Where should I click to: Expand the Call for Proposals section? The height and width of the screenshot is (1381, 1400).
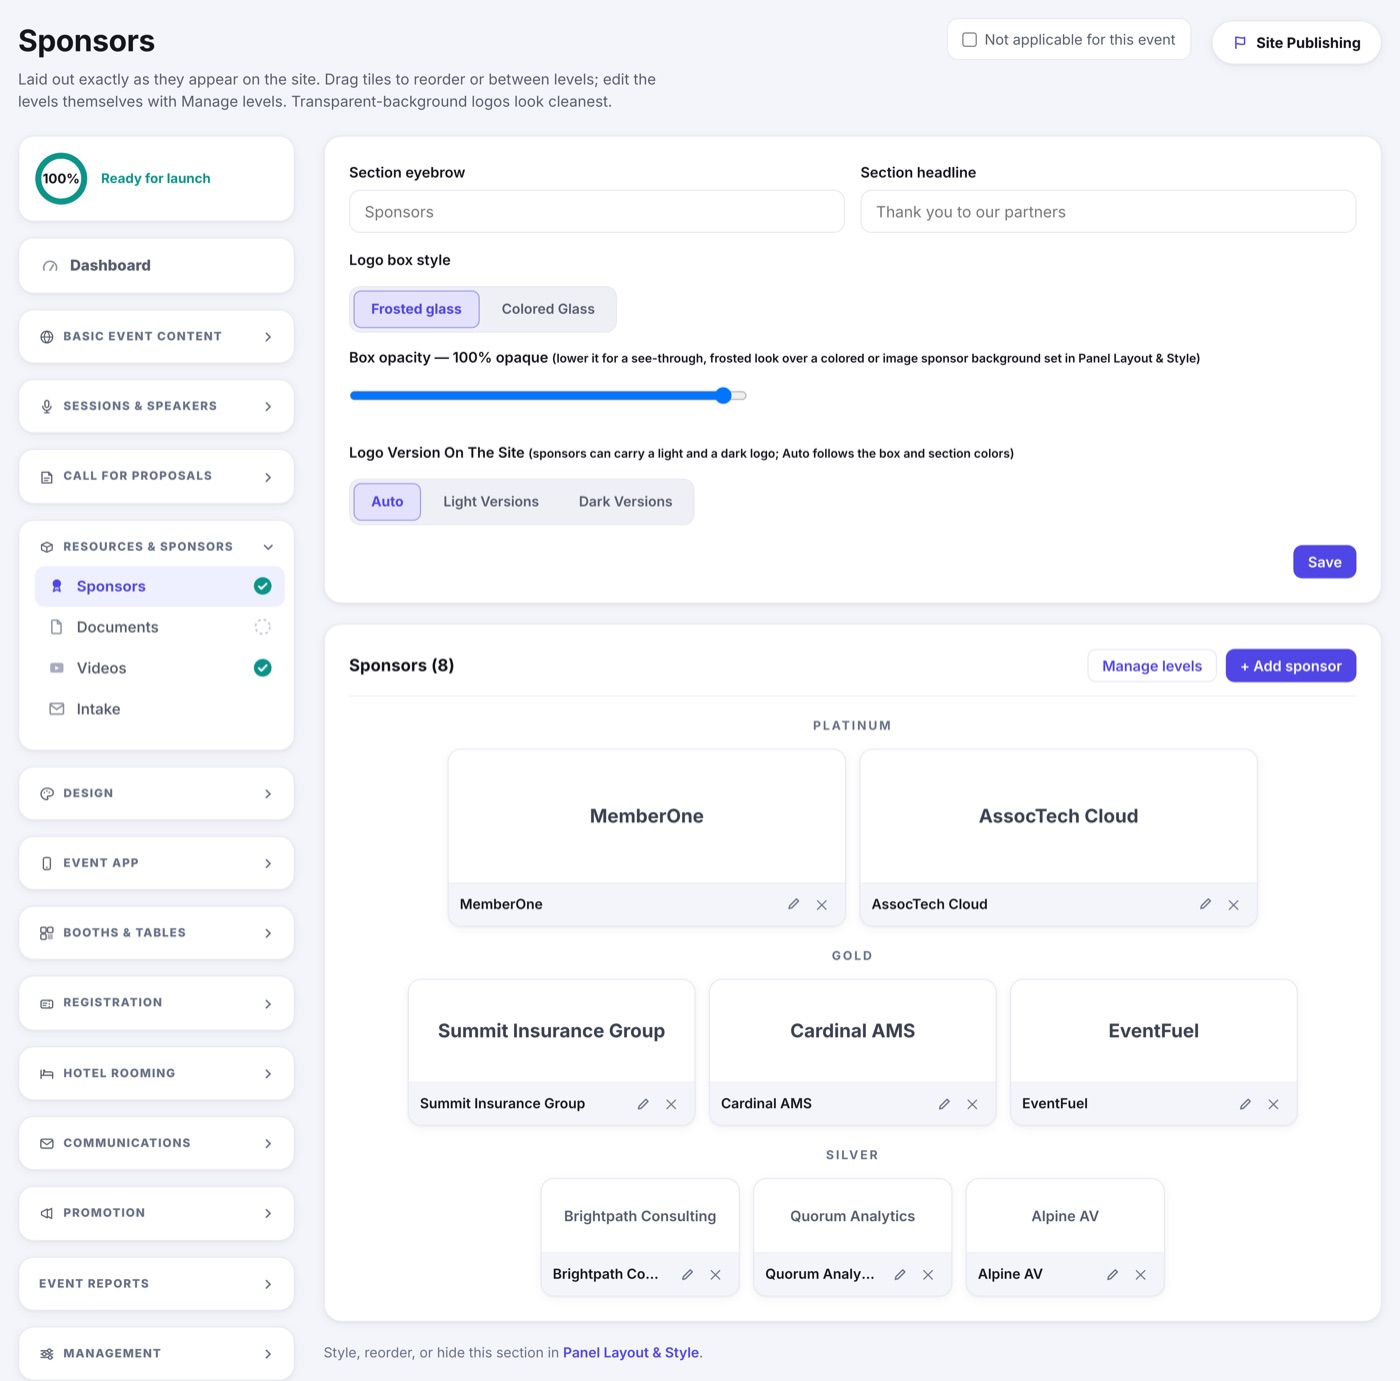point(156,476)
